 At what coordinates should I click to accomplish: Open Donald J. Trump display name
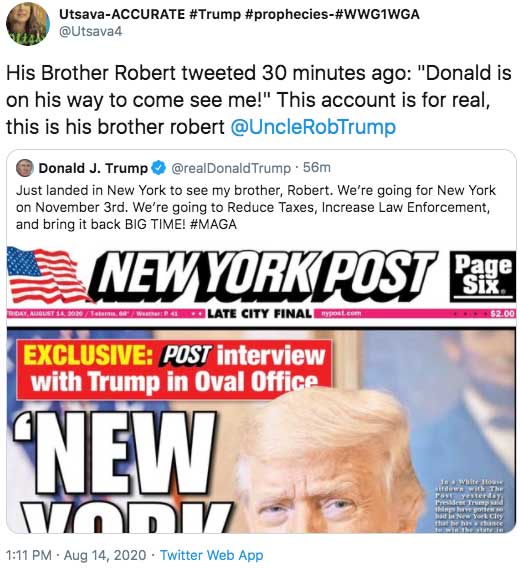tap(93, 168)
